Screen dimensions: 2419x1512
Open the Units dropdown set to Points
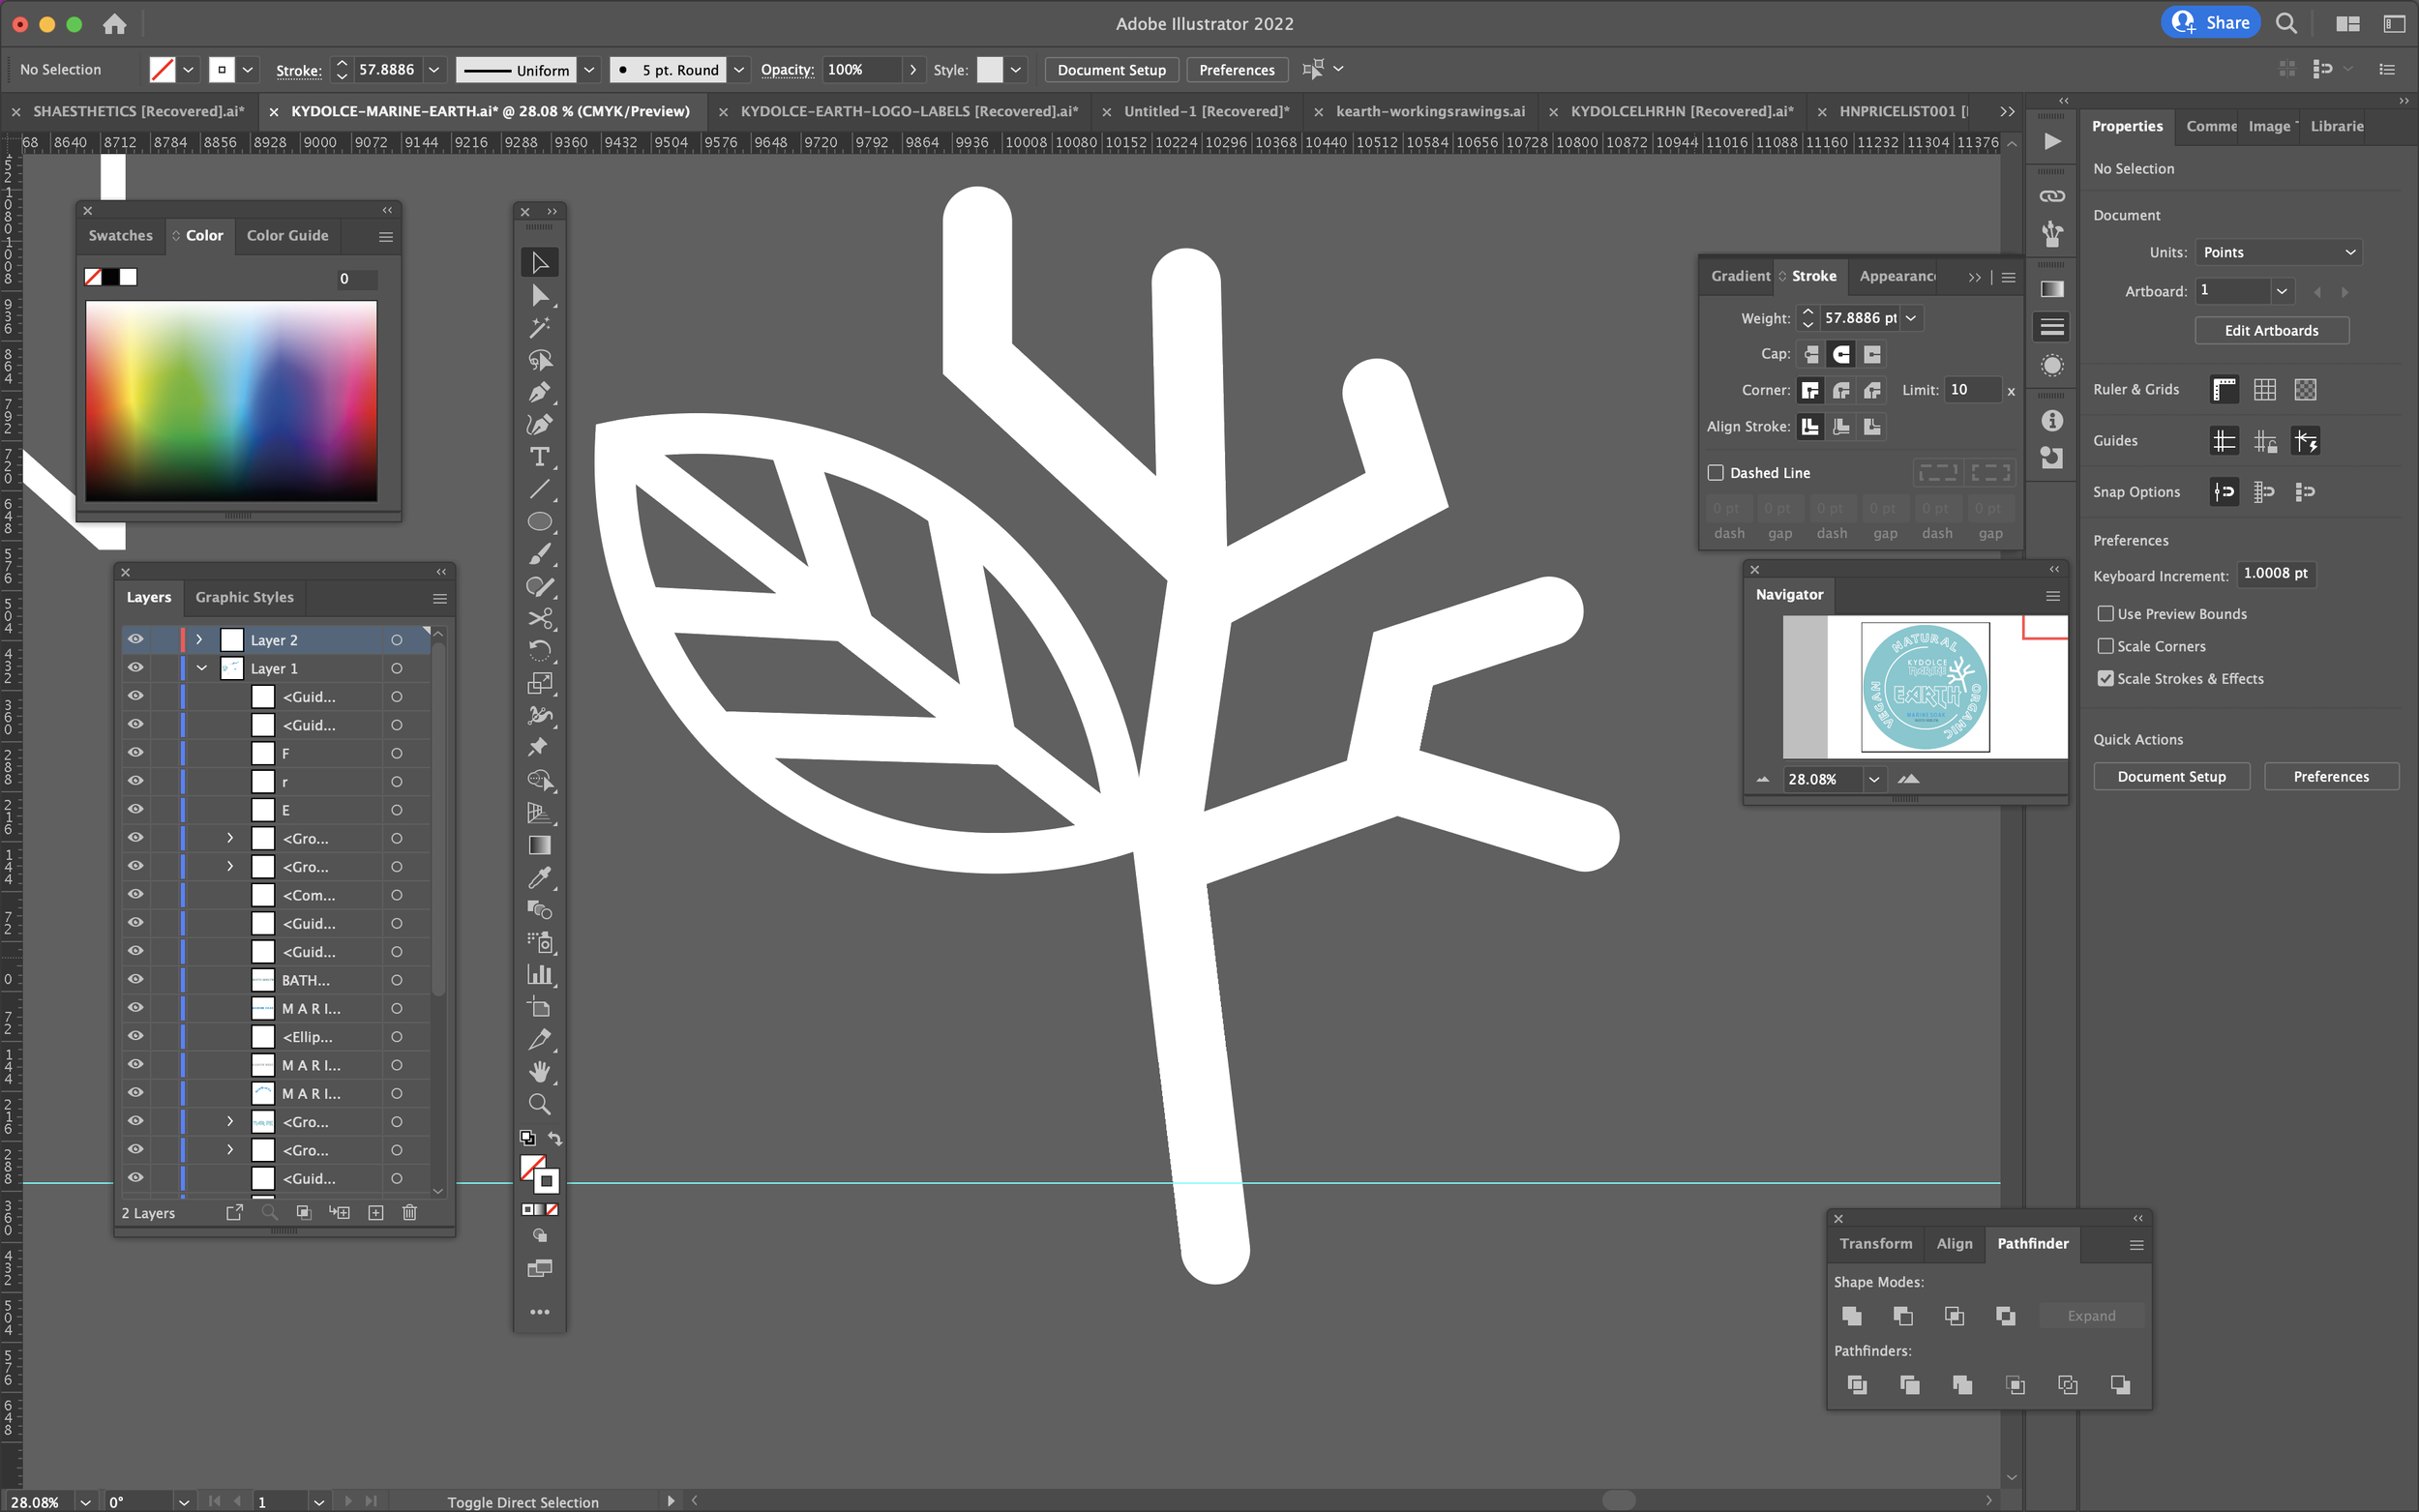[2279, 252]
